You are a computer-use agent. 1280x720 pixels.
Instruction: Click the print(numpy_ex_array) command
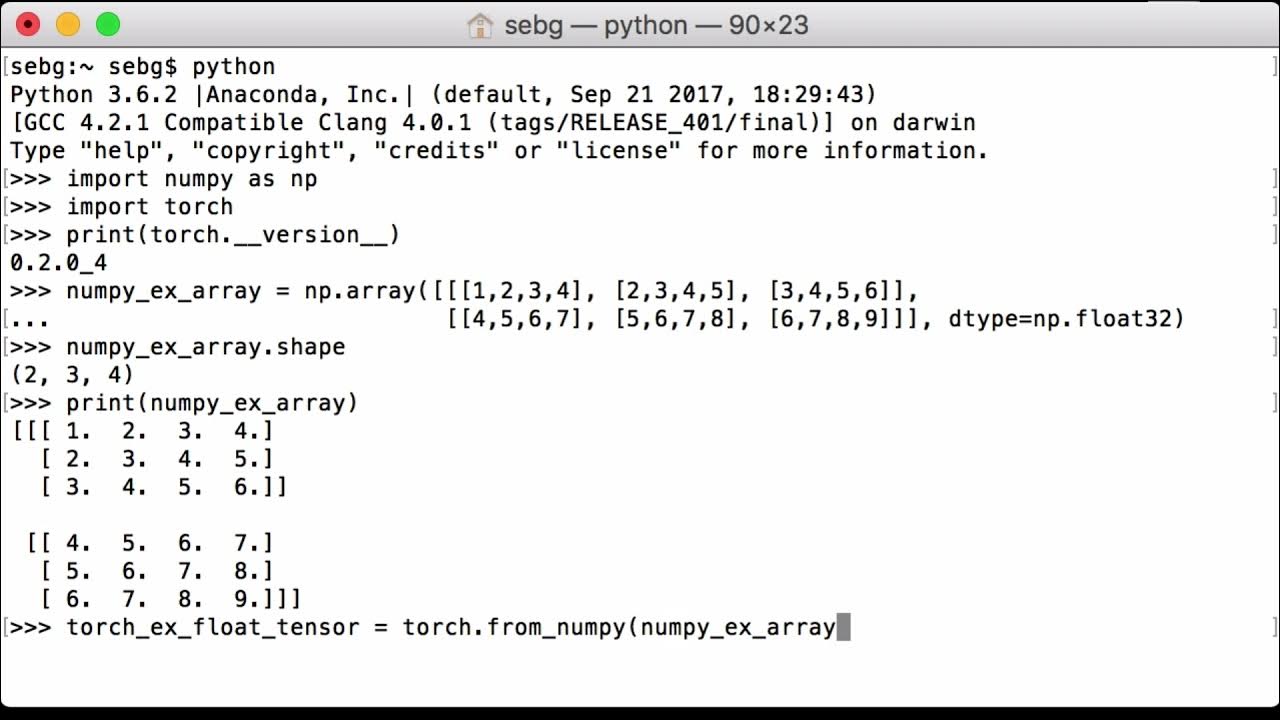coord(212,403)
